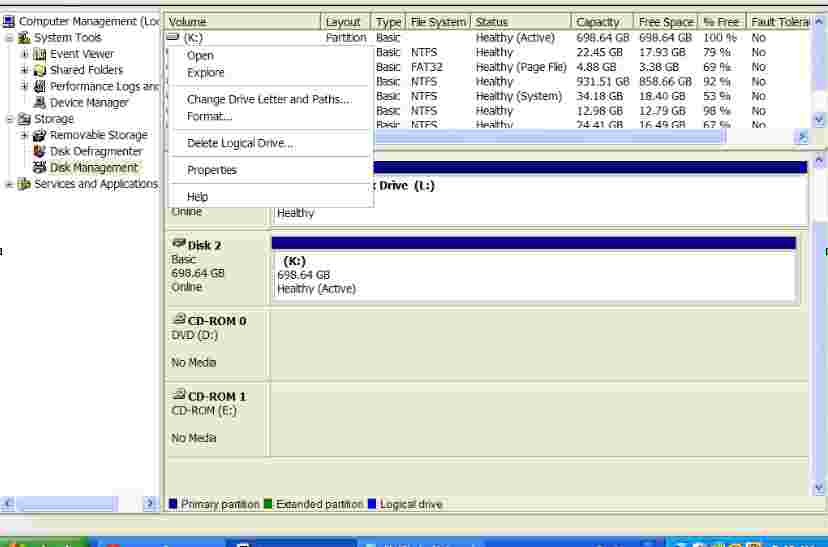828x547 pixels.
Task: Click the Disk Defragmenter icon
Action: click(x=40, y=152)
